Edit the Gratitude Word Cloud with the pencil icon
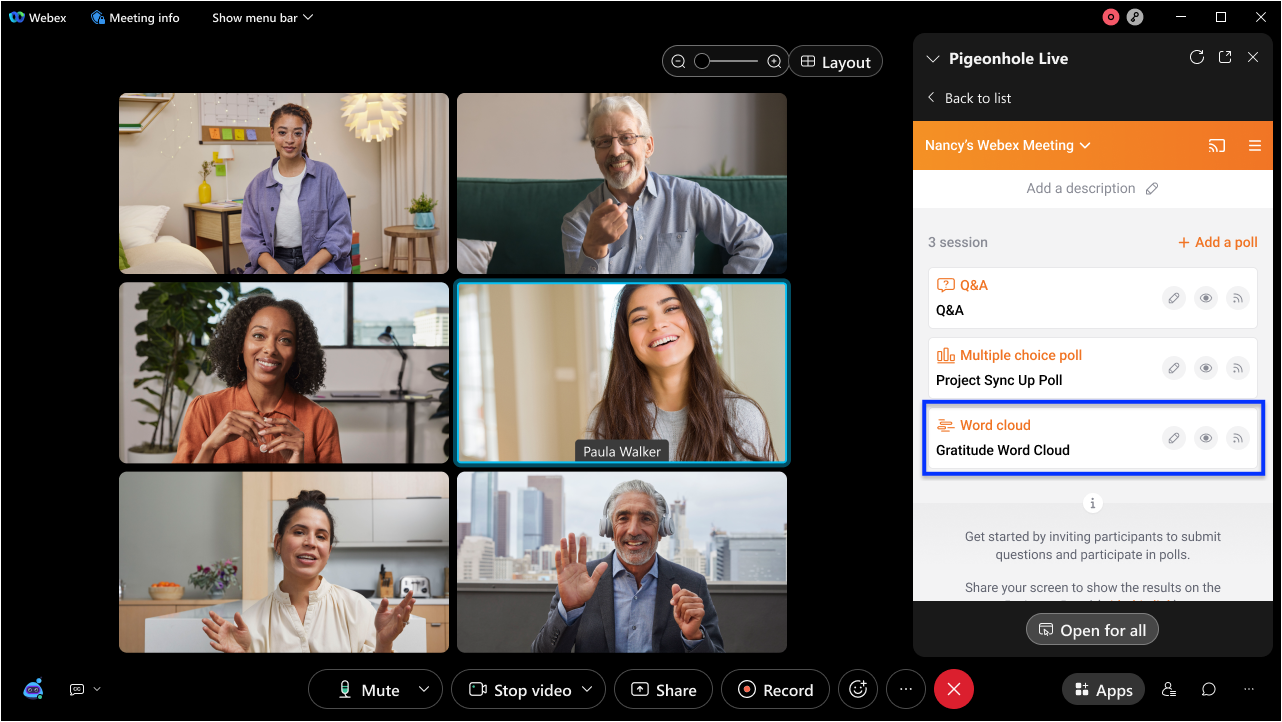The image size is (1282, 722). (1175, 438)
